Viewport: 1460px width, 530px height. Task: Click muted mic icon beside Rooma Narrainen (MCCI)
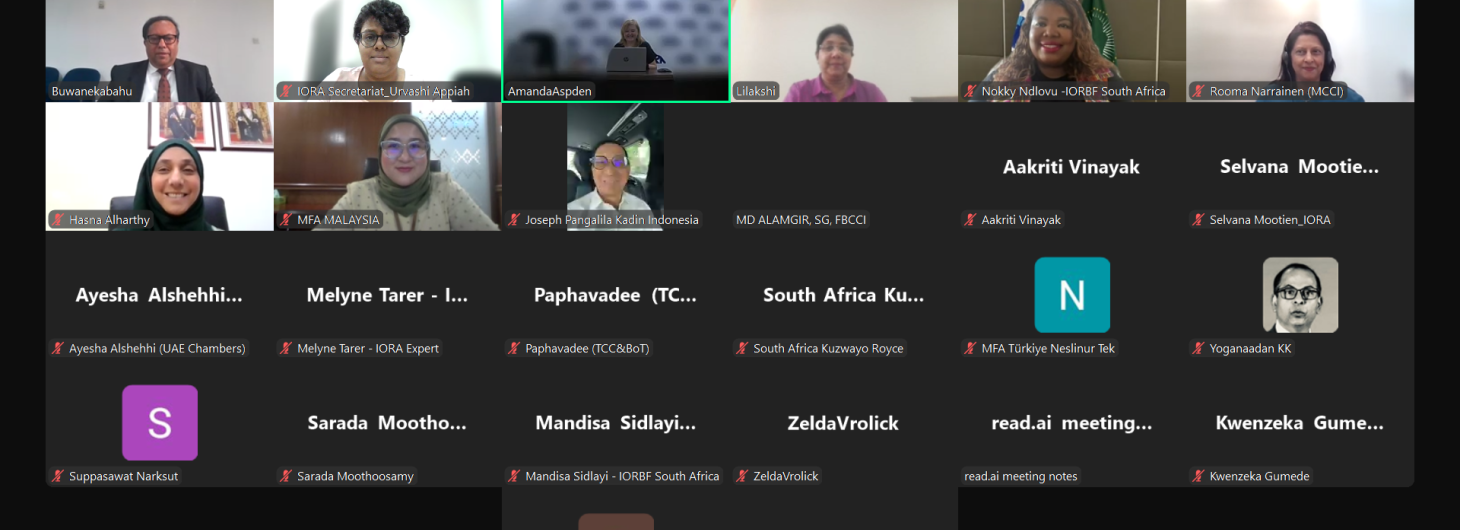click(x=1198, y=91)
